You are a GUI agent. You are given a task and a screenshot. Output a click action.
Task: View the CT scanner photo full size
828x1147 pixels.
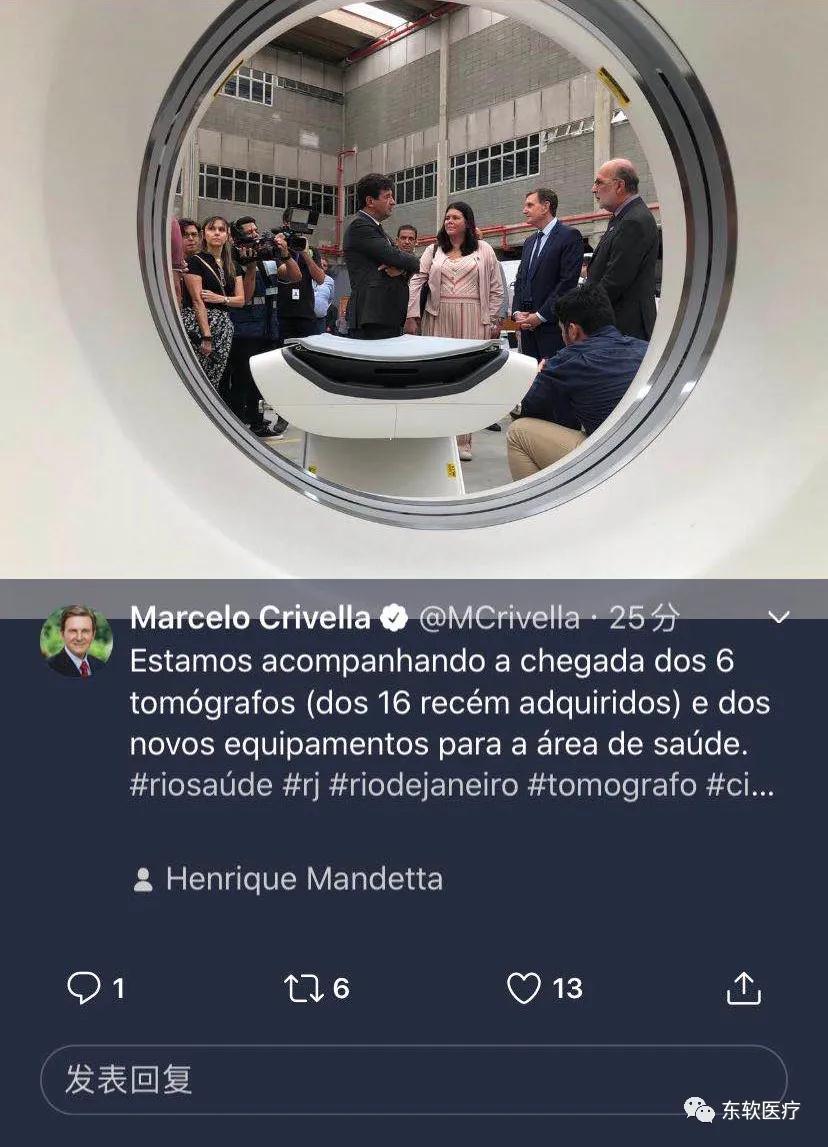click(414, 289)
